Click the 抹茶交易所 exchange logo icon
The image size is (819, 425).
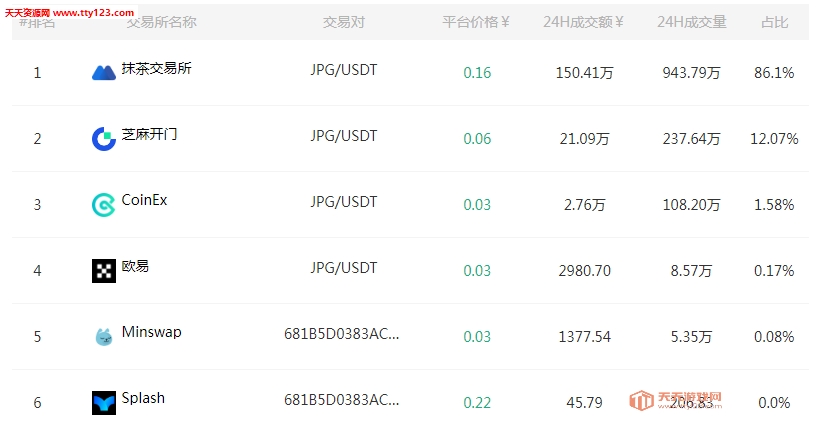click(x=104, y=73)
